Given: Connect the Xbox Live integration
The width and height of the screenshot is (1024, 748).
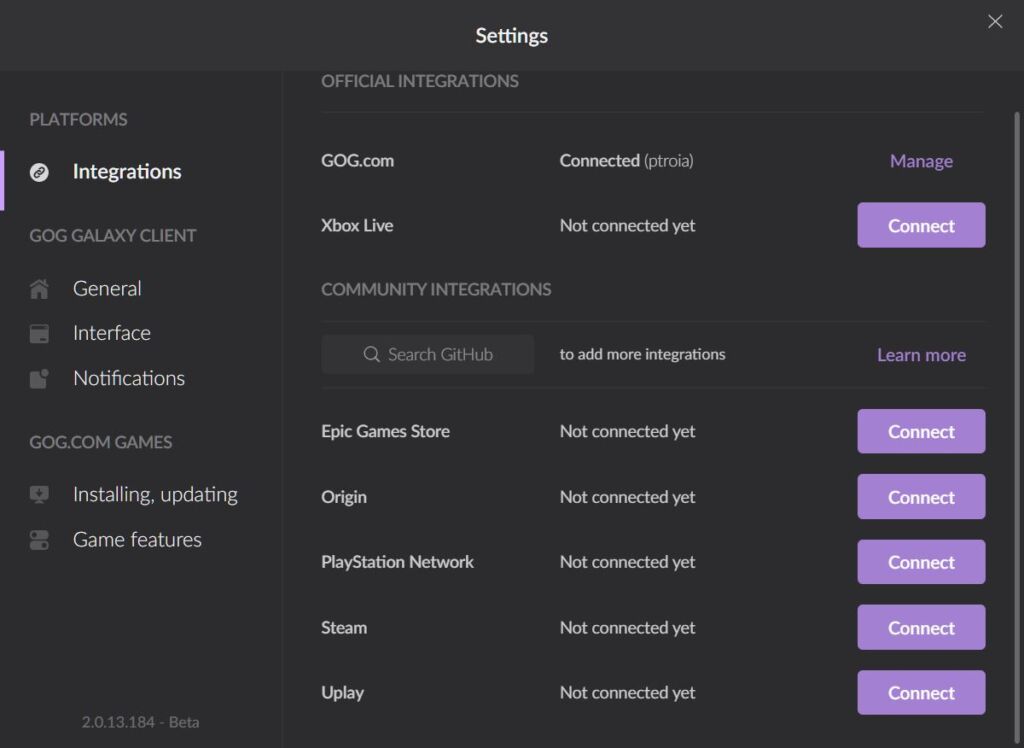Looking at the screenshot, I should pos(921,225).
